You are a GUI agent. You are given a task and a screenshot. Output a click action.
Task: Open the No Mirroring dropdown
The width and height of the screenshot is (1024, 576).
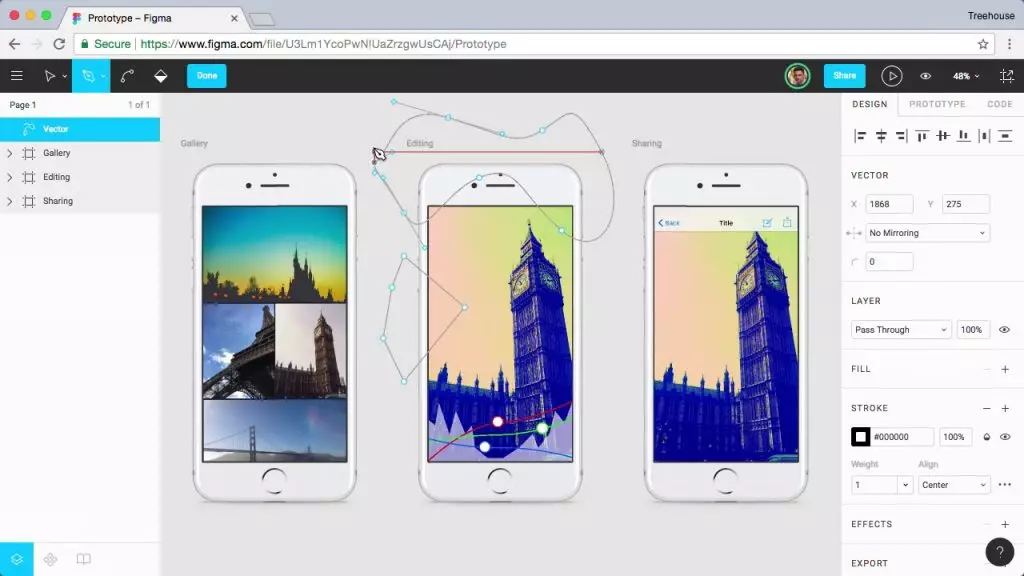(x=927, y=233)
